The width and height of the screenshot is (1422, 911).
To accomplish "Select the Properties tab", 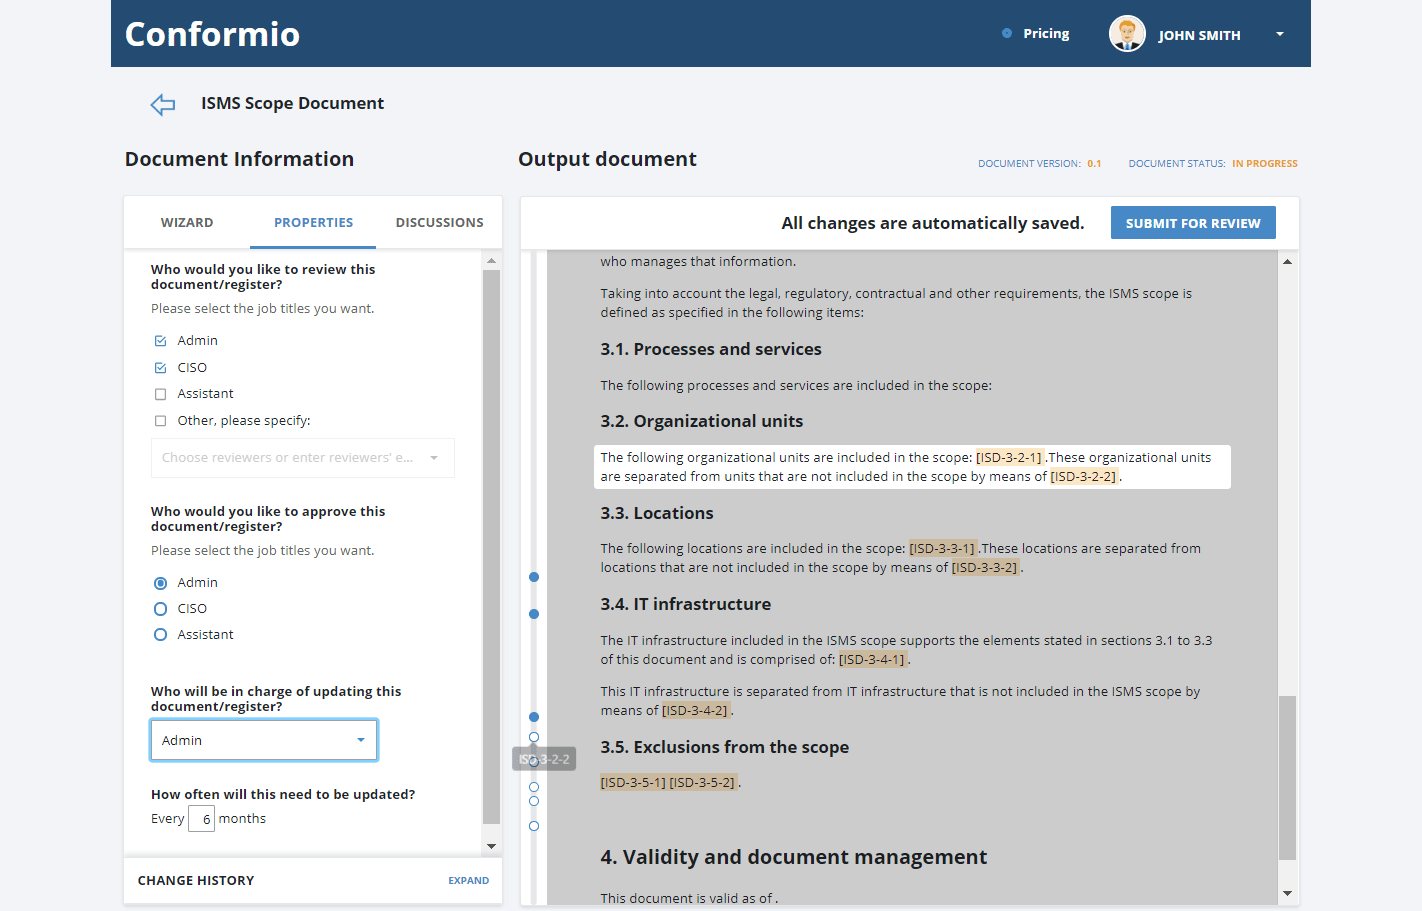I will [x=313, y=223].
